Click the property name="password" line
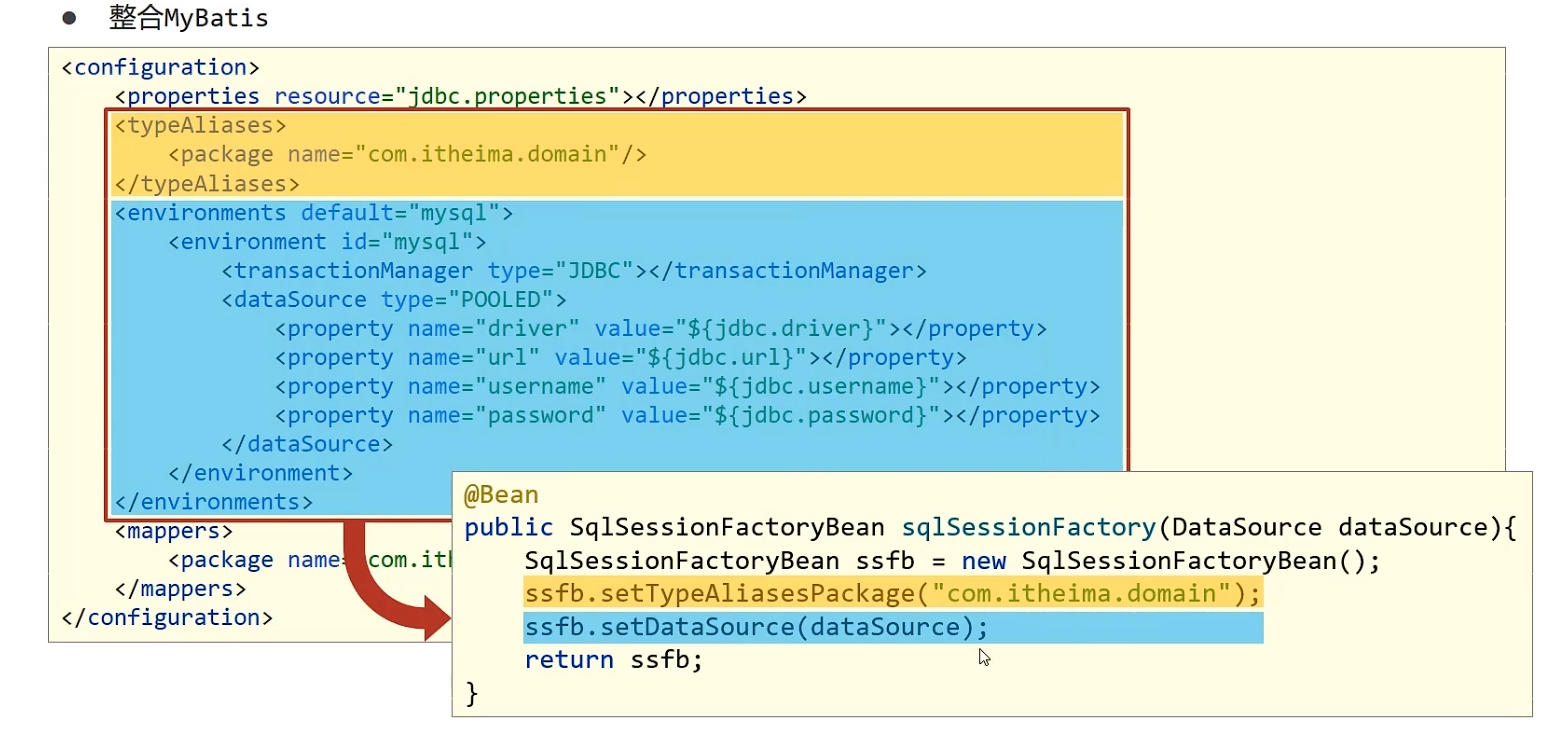Image resolution: width=1557 pixels, height=729 pixels. tap(688, 416)
